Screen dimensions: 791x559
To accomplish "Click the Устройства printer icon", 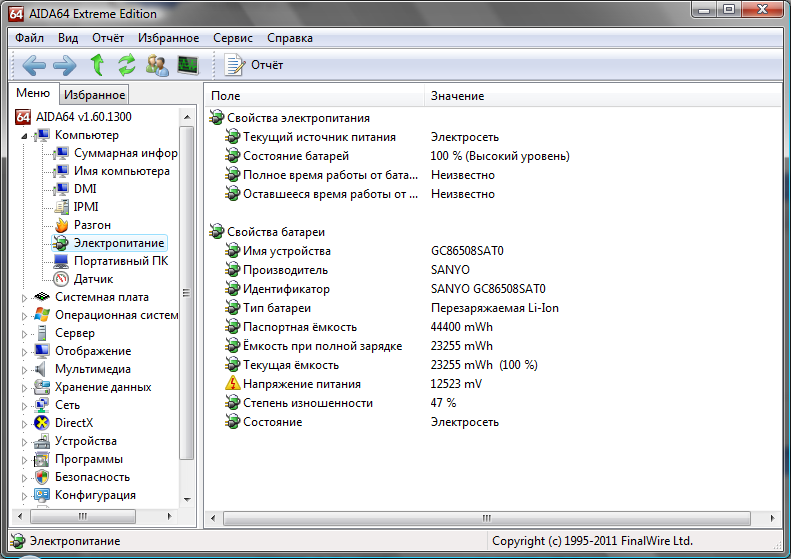I will 42,441.
